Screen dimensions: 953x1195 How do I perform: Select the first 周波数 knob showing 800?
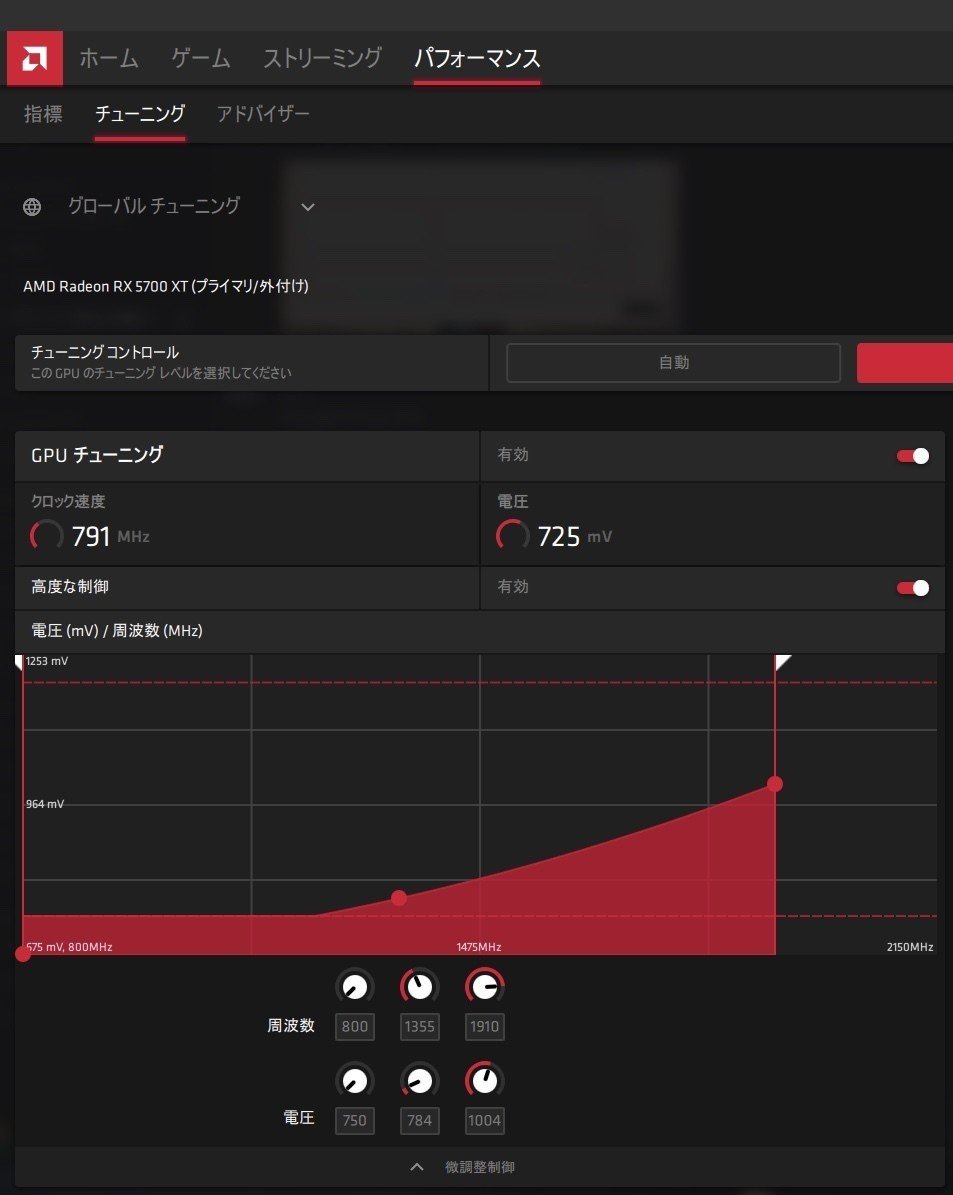[354, 986]
